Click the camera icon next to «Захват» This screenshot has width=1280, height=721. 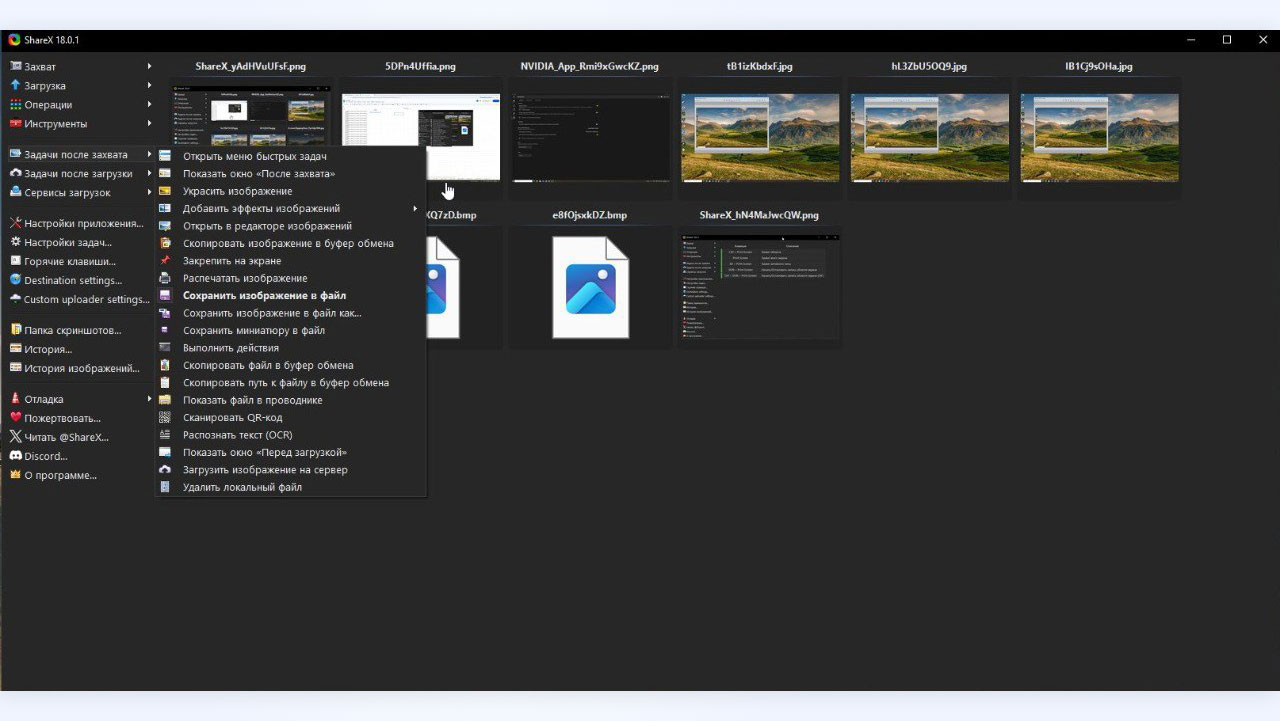15,67
